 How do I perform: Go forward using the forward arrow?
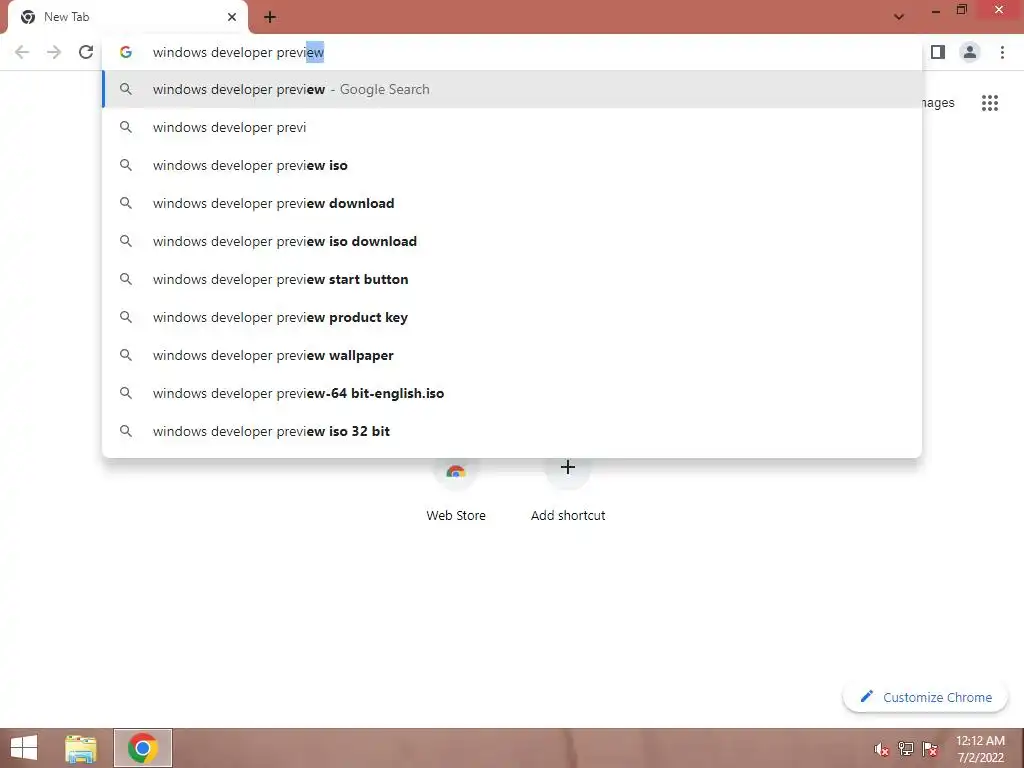54,52
